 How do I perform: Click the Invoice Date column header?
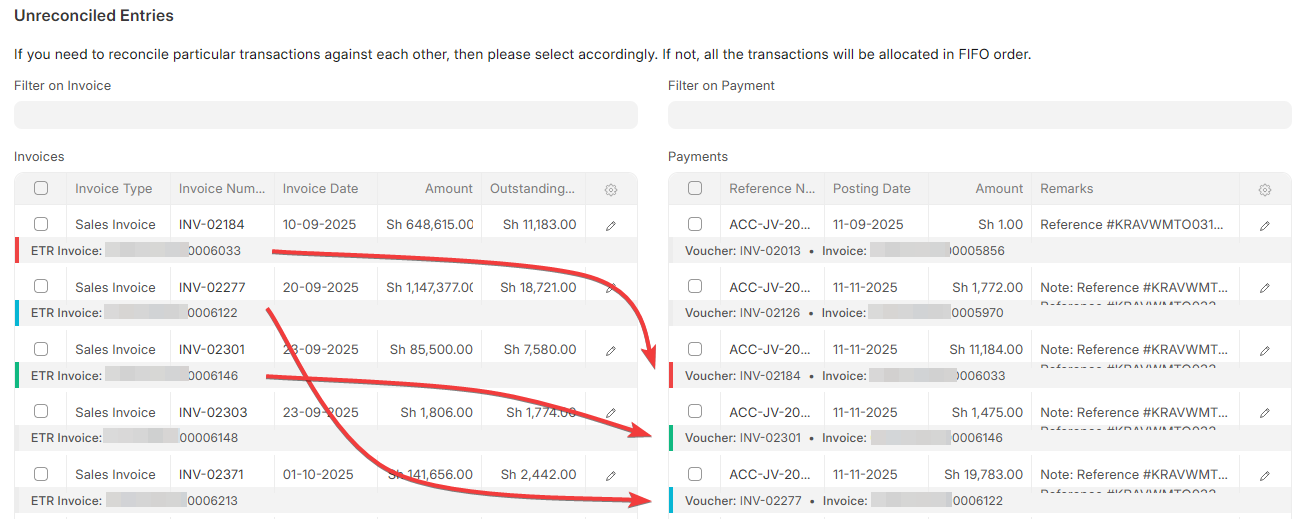(x=320, y=189)
